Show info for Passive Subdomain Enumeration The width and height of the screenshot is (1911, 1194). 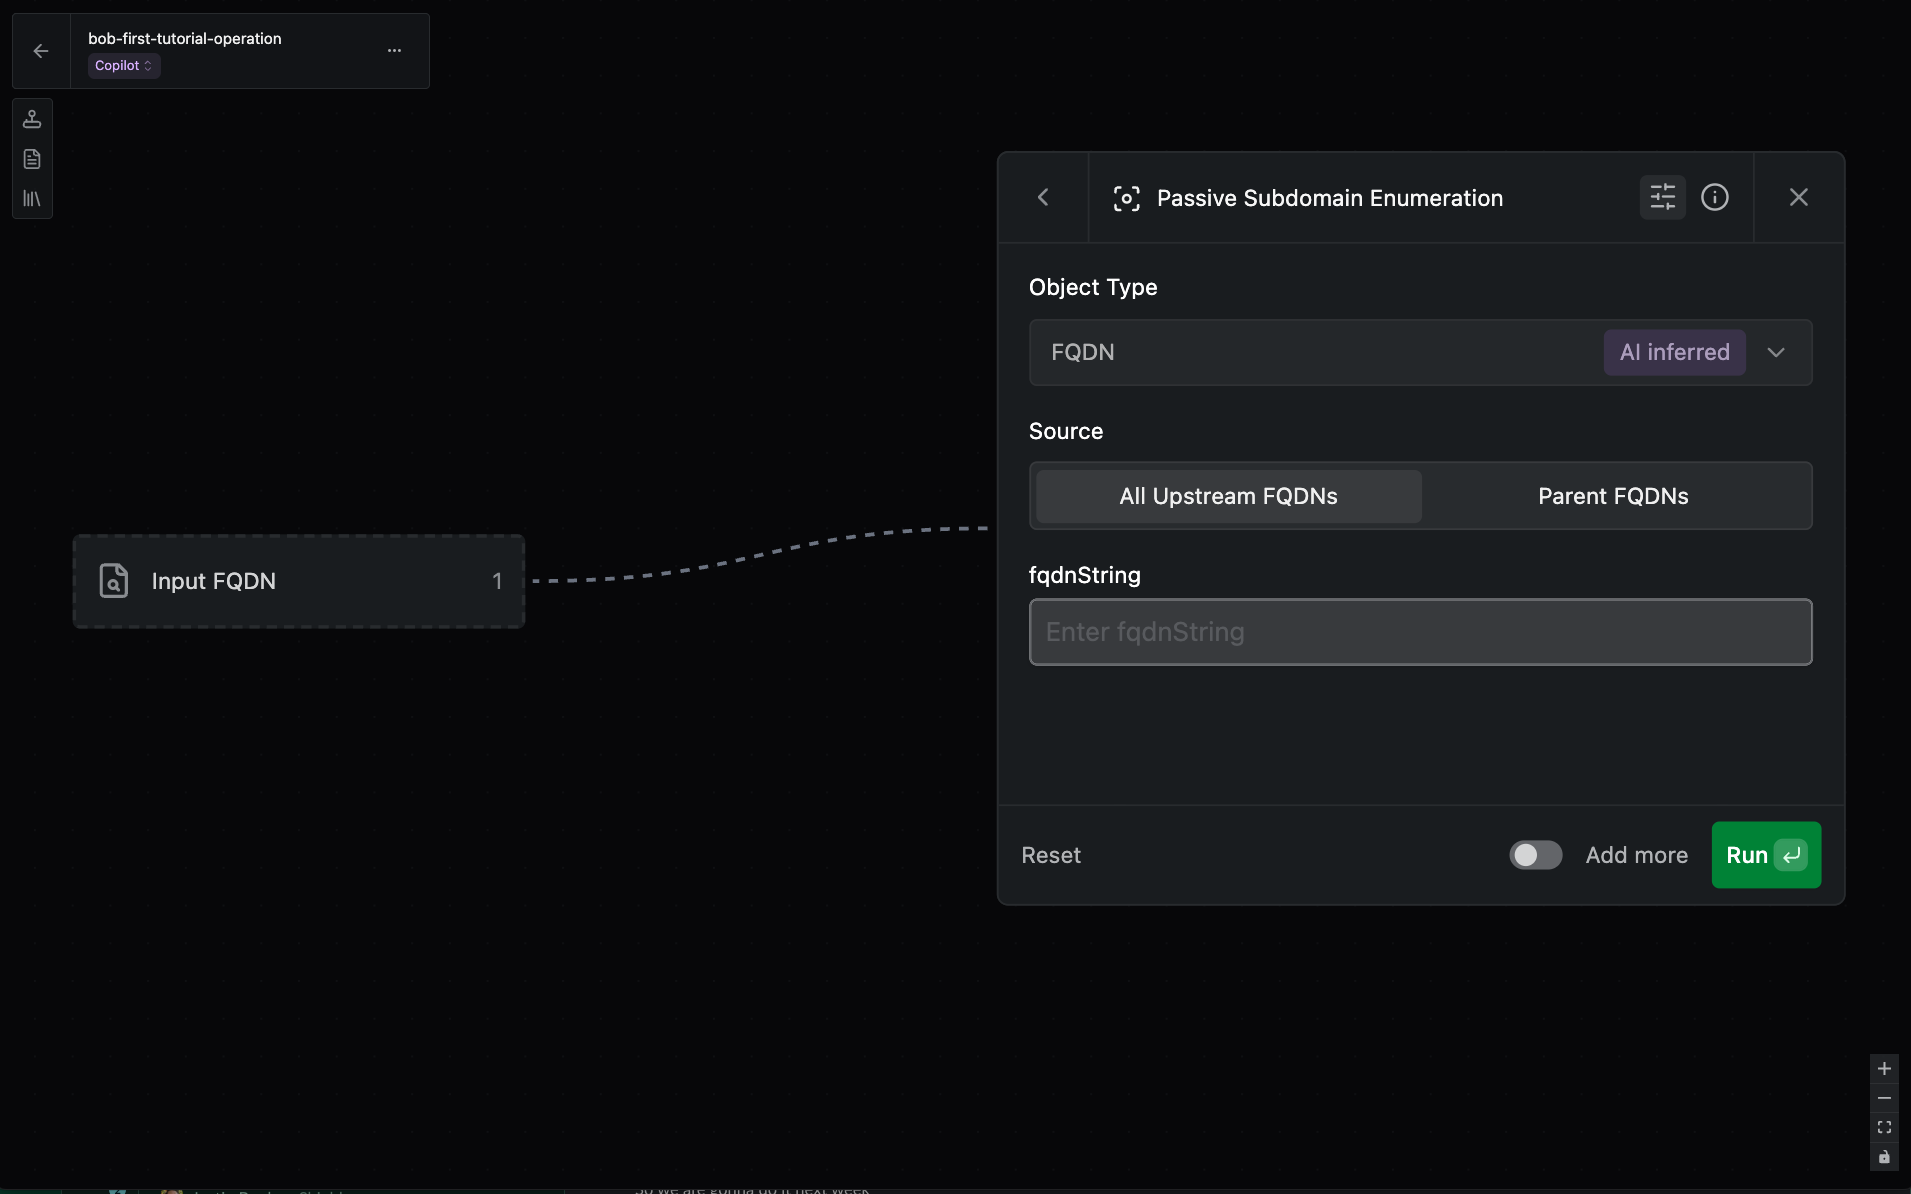pos(1714,197)
